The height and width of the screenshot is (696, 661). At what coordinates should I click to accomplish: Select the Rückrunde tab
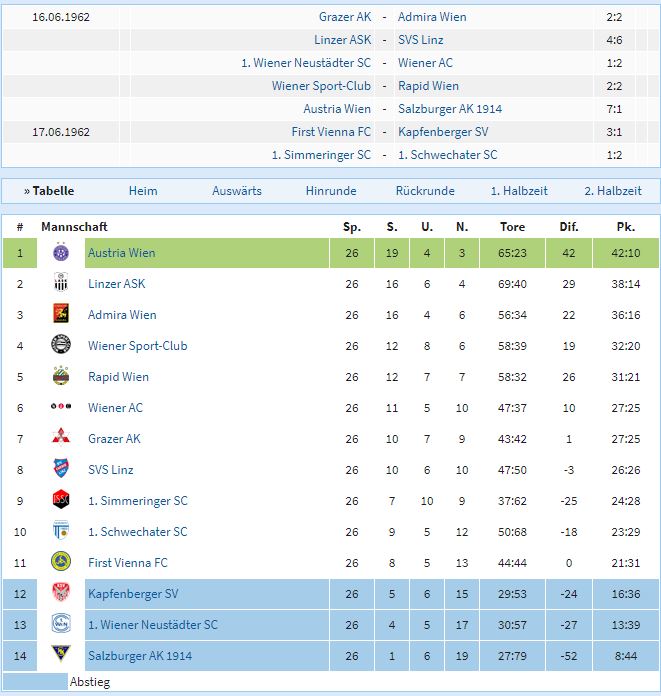pyautogui.click(x=425, y=191)
